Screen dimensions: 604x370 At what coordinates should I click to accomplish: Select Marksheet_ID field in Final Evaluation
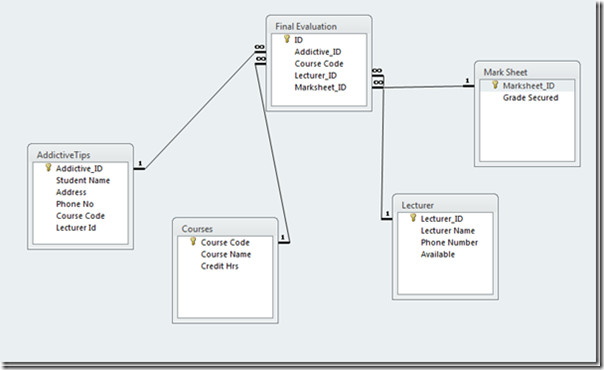click(x=320, y=87)
